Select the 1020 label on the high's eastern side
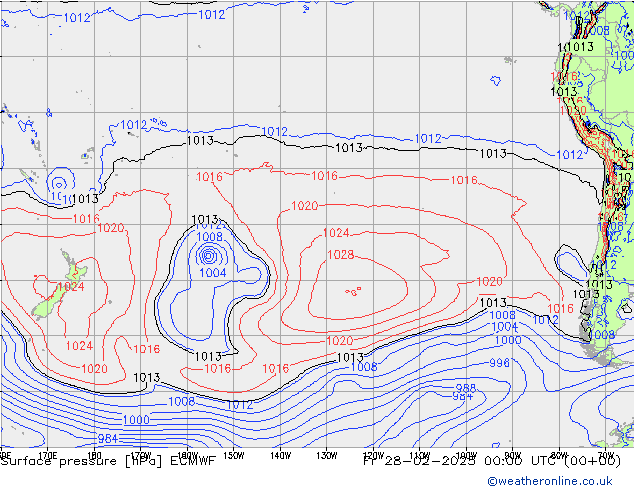Image resolution: width=634 pixels, height=490 pixels. click(490, 281)
